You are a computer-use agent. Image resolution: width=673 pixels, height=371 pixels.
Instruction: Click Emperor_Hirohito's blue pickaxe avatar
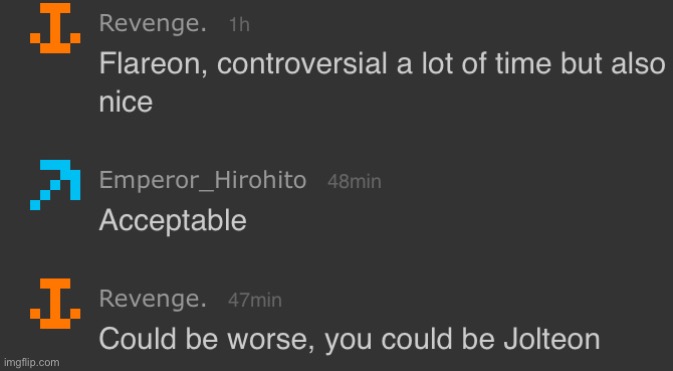click(x=55, y=185)
